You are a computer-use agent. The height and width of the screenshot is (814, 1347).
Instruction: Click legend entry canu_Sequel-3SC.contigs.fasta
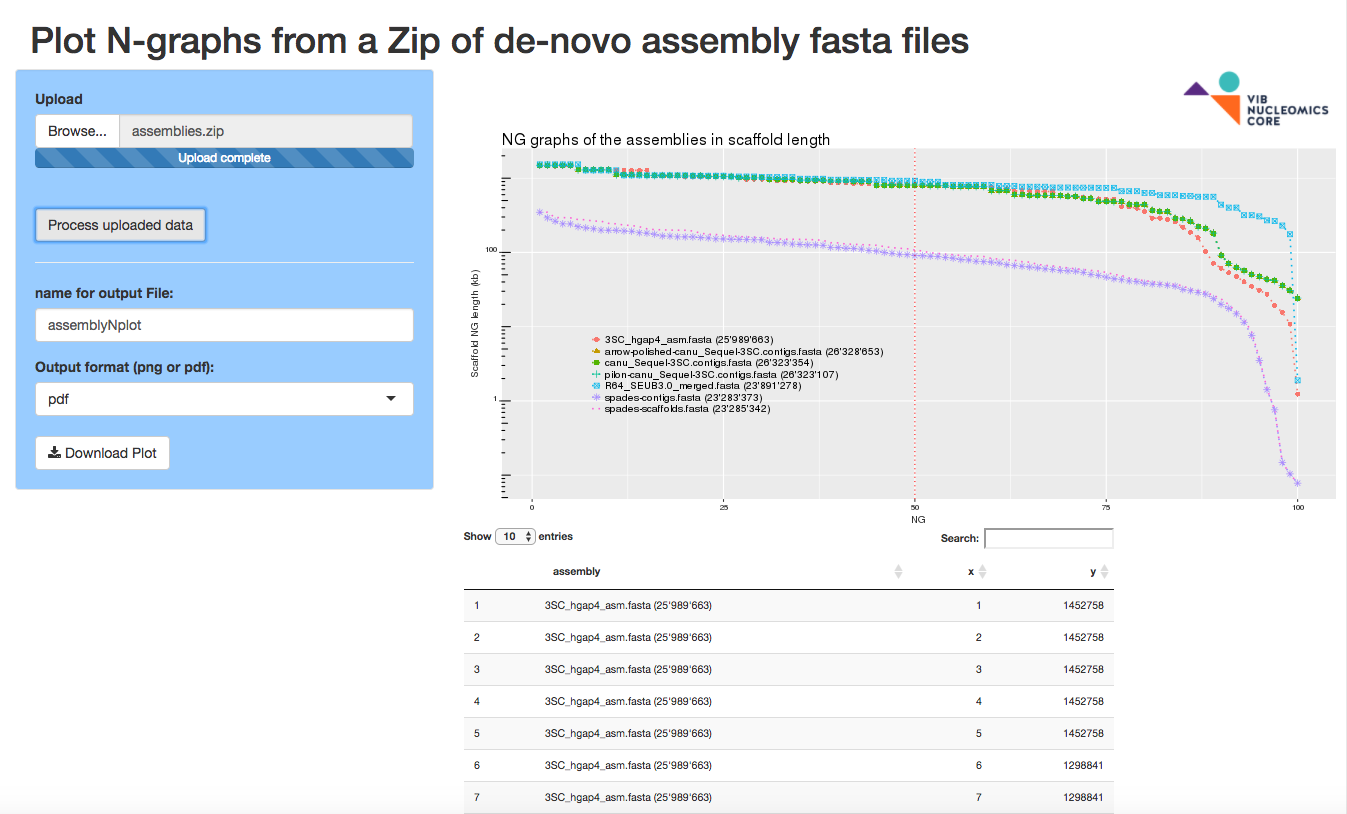[x=708, y=363]
